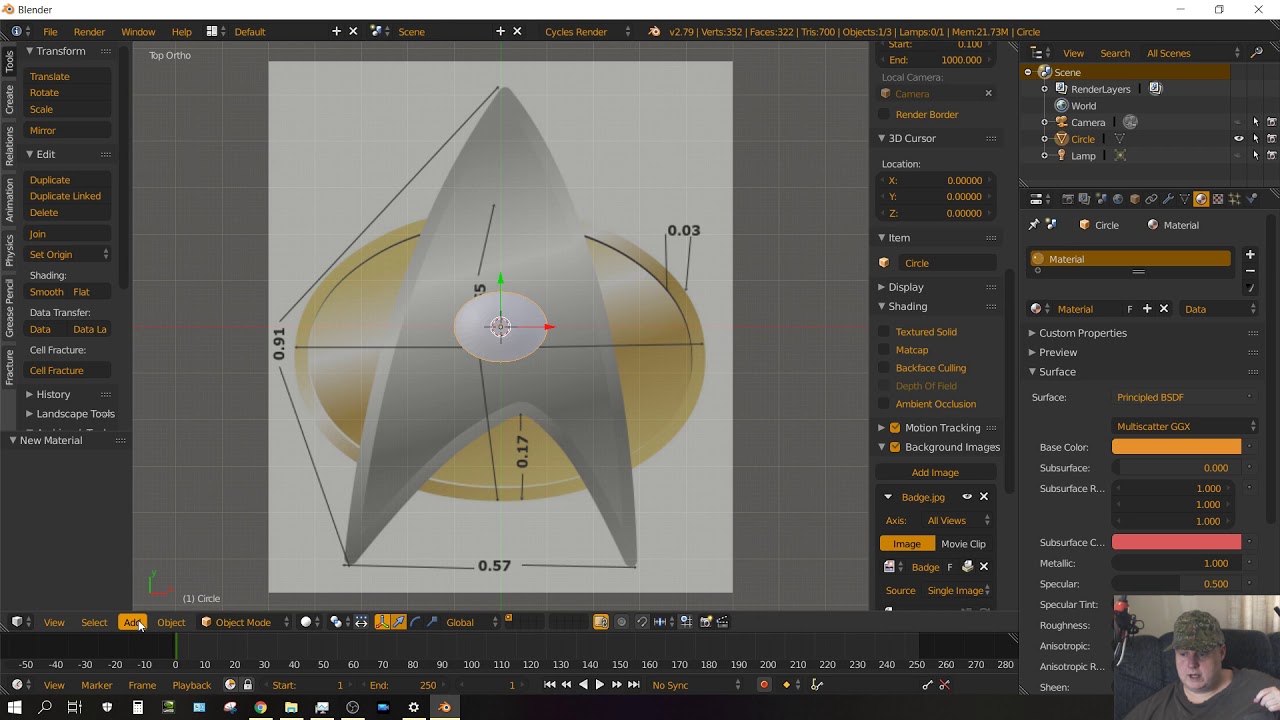Toggle Circle visibility eye in outliner
This screenshot has width=1280, height=720.
pos(1239,139)
